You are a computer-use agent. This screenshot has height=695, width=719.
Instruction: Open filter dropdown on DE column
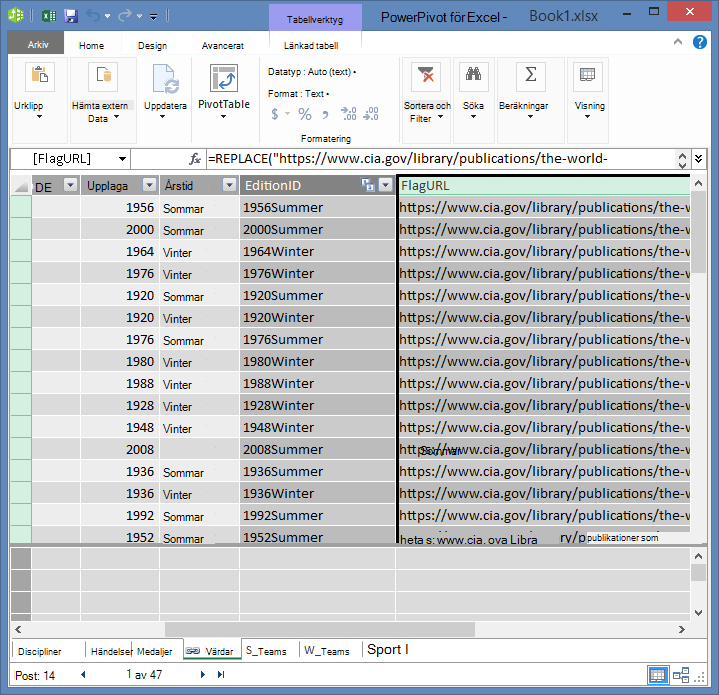coord(71,185)
